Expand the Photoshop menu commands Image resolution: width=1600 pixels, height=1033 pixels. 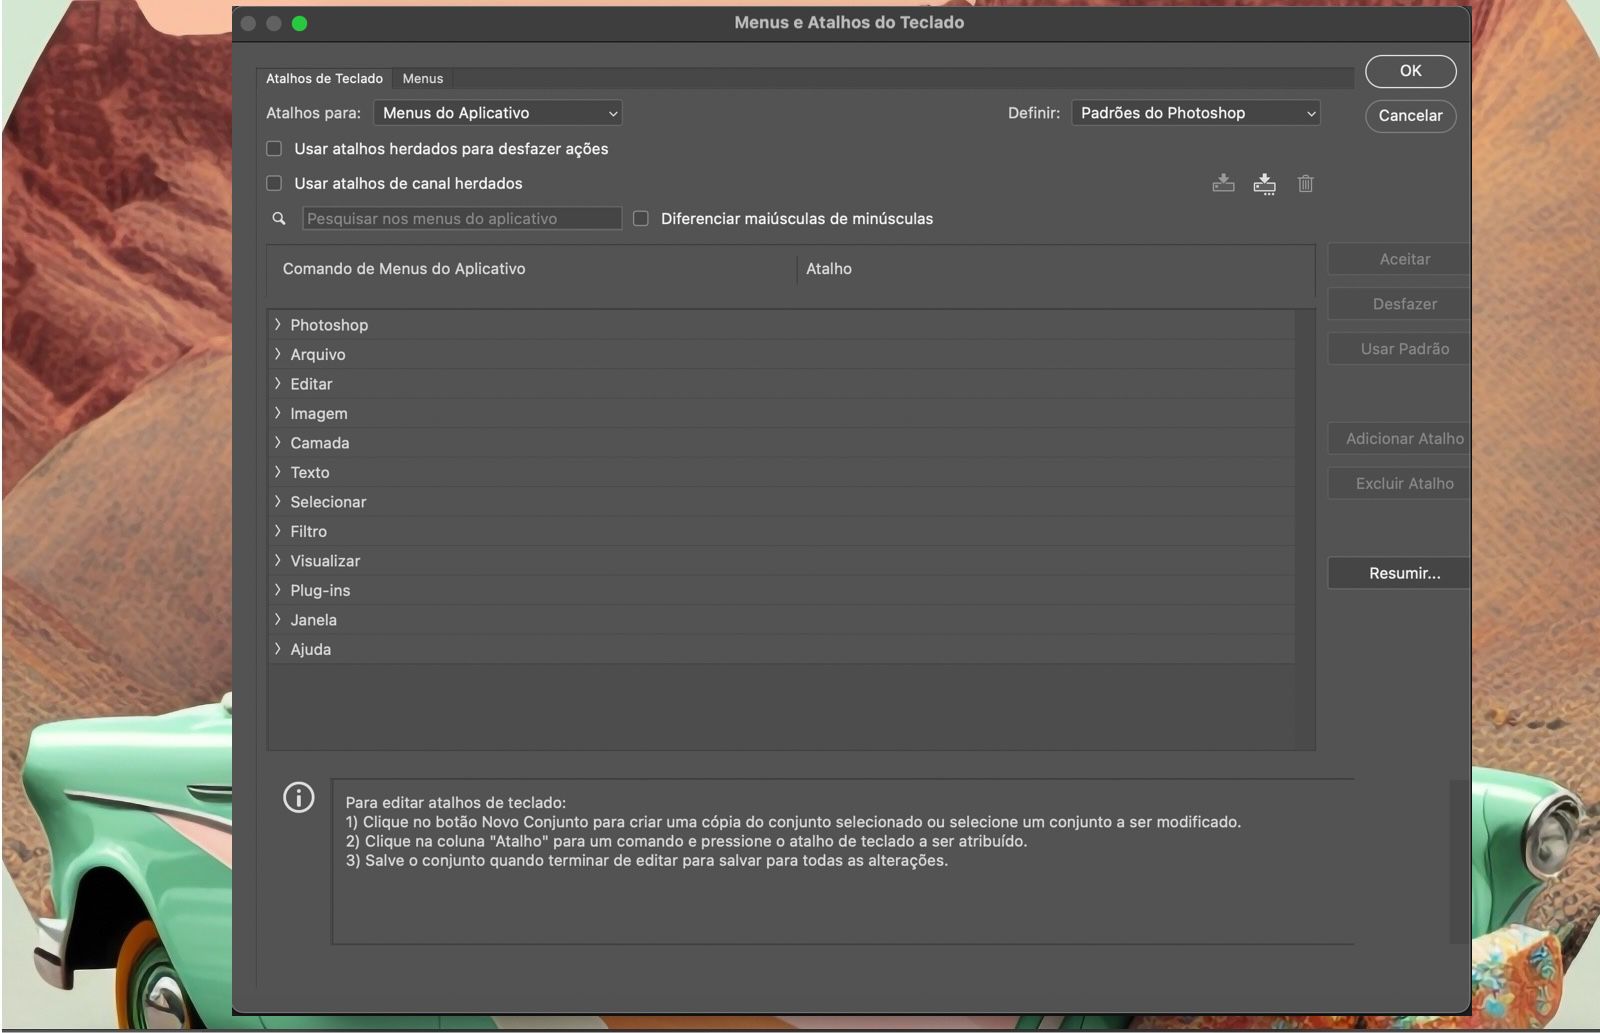[x=277, y=324]
